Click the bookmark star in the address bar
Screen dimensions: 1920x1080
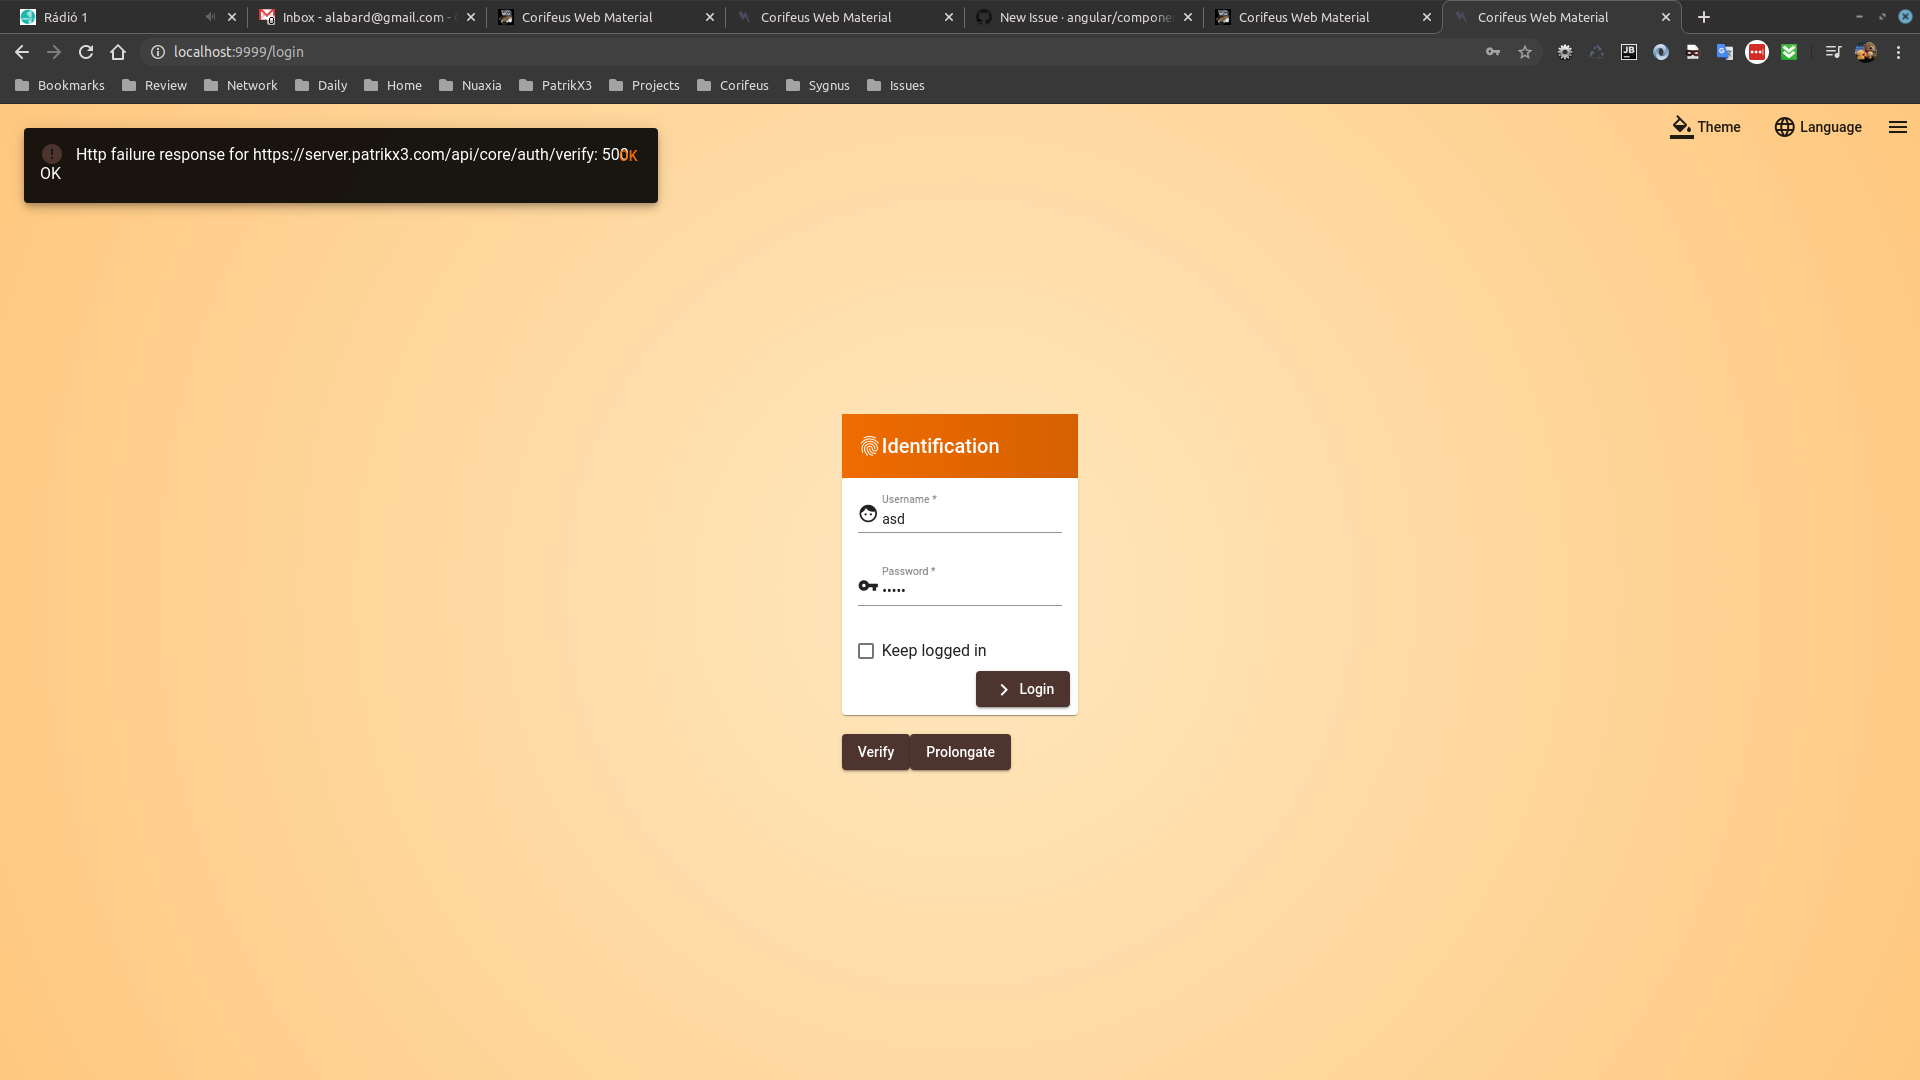pyautogui.click(x=1525, y=51)
